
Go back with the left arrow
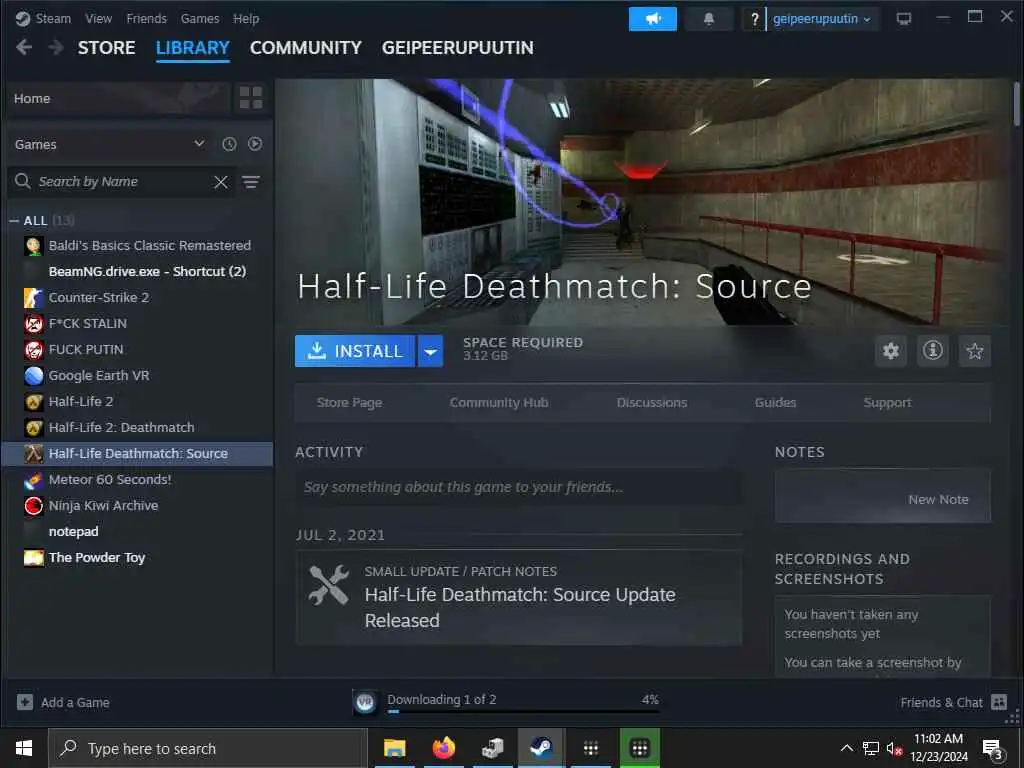(24, 48)
